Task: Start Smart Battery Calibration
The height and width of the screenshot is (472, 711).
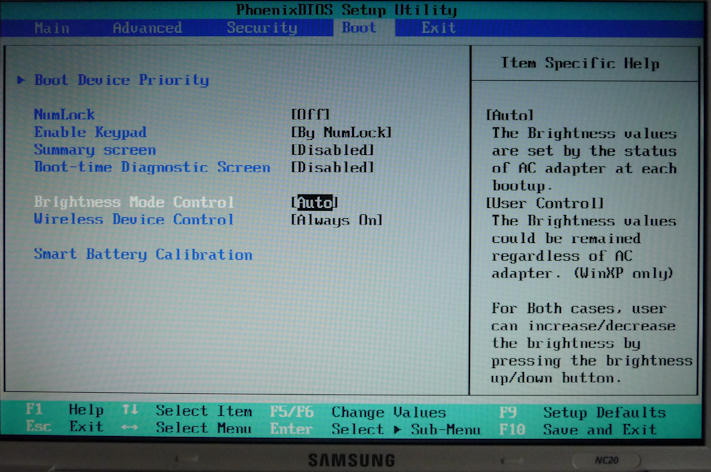Action: click(x=143, y=254)
